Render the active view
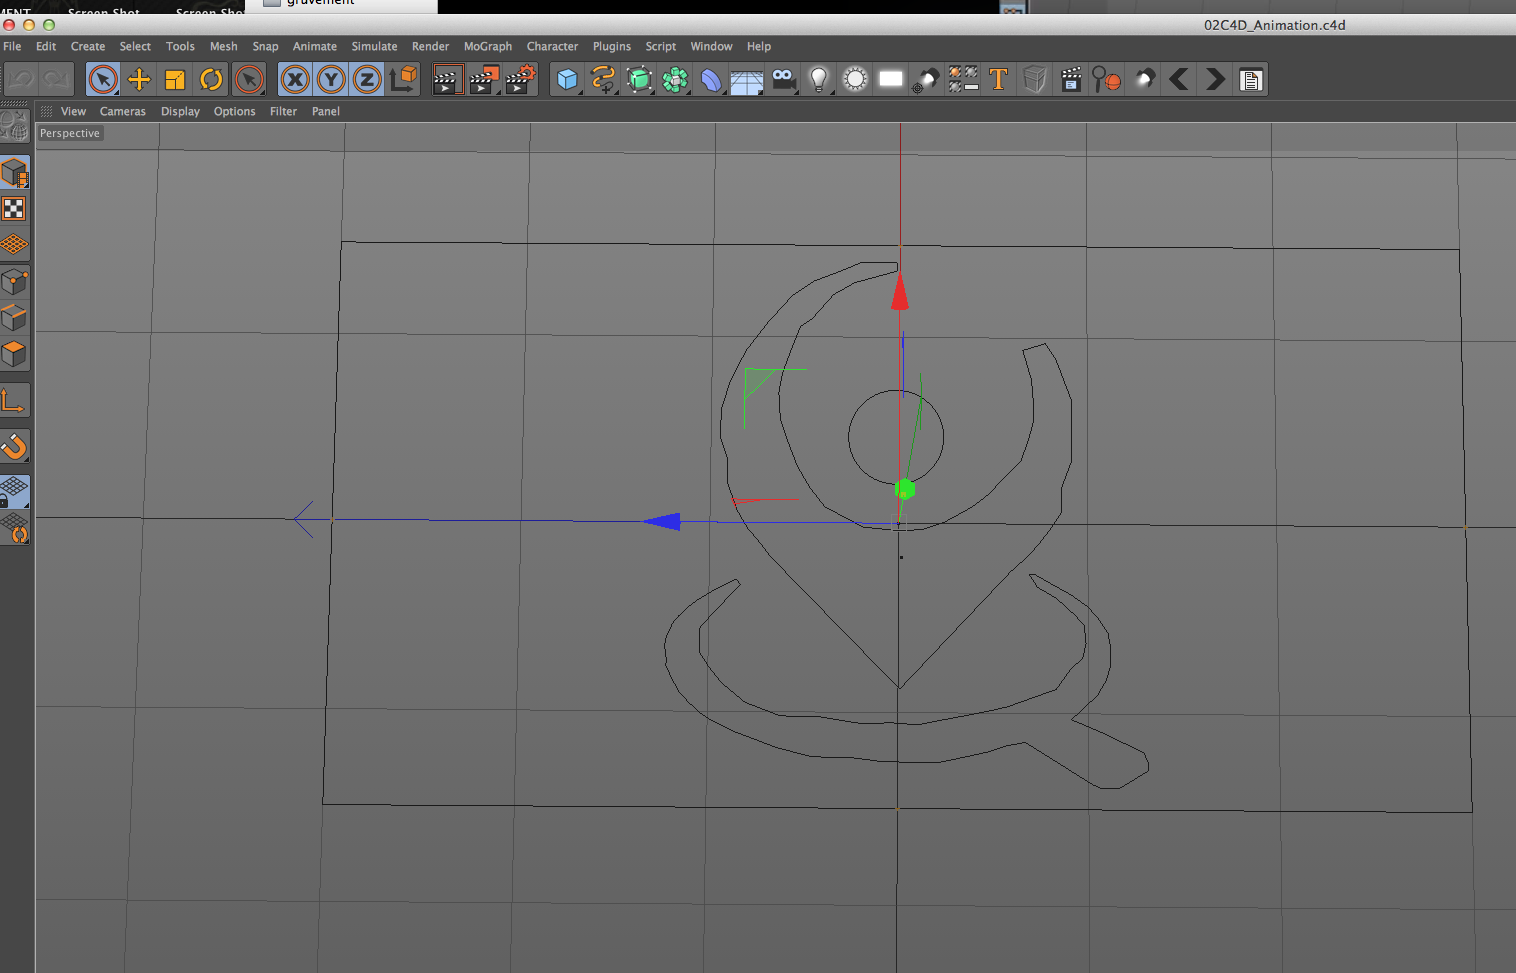The height and width of the screenshot is (973, 1516). click(447, 79)
